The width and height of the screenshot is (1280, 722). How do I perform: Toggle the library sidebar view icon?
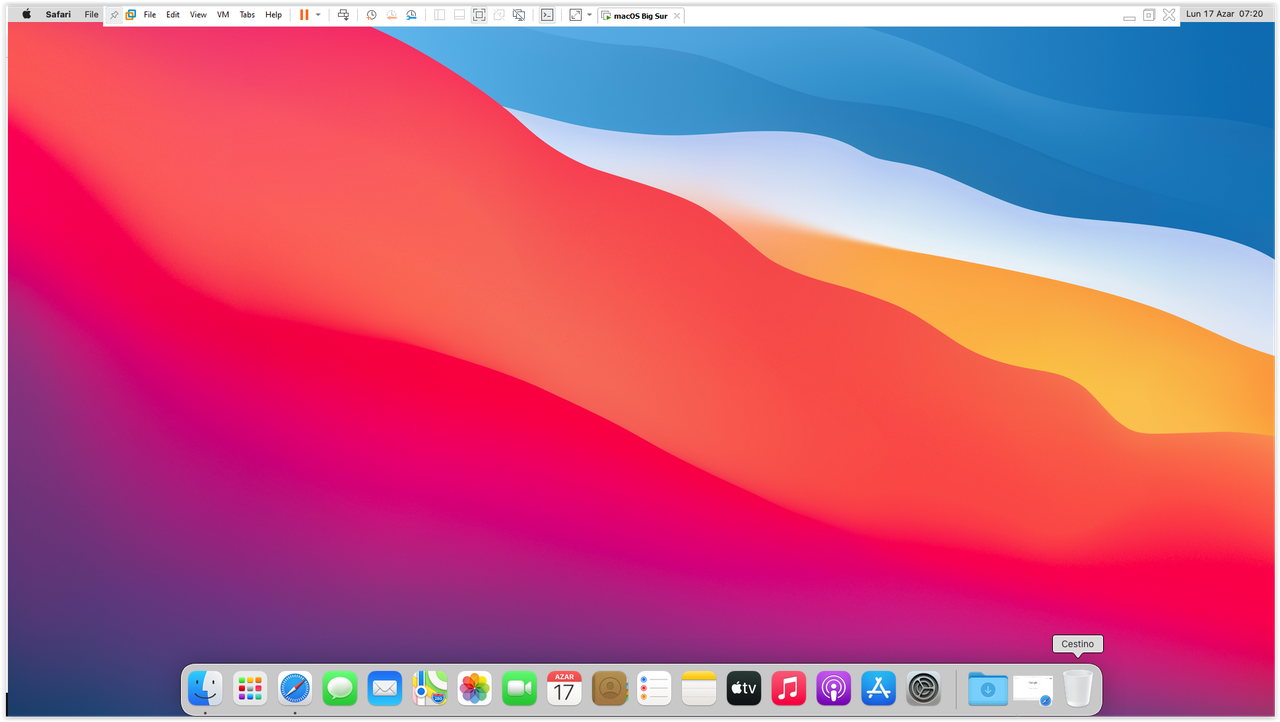(439, 15)
